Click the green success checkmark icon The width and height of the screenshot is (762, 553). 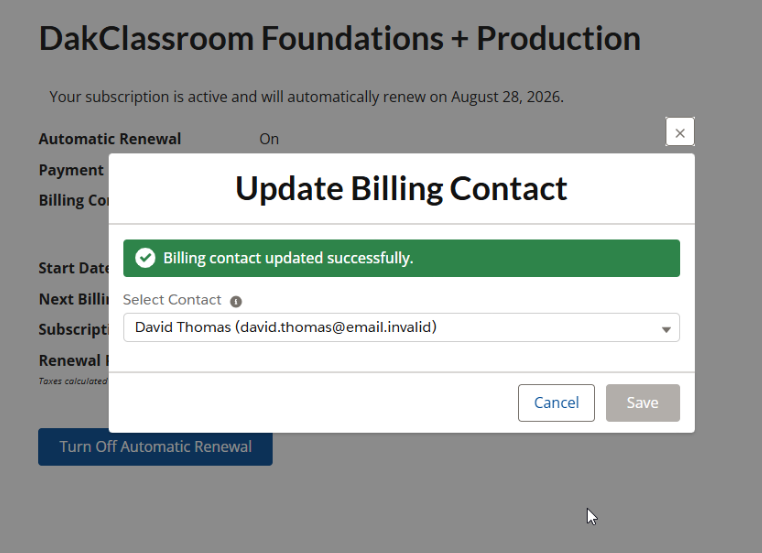(145, 258)
